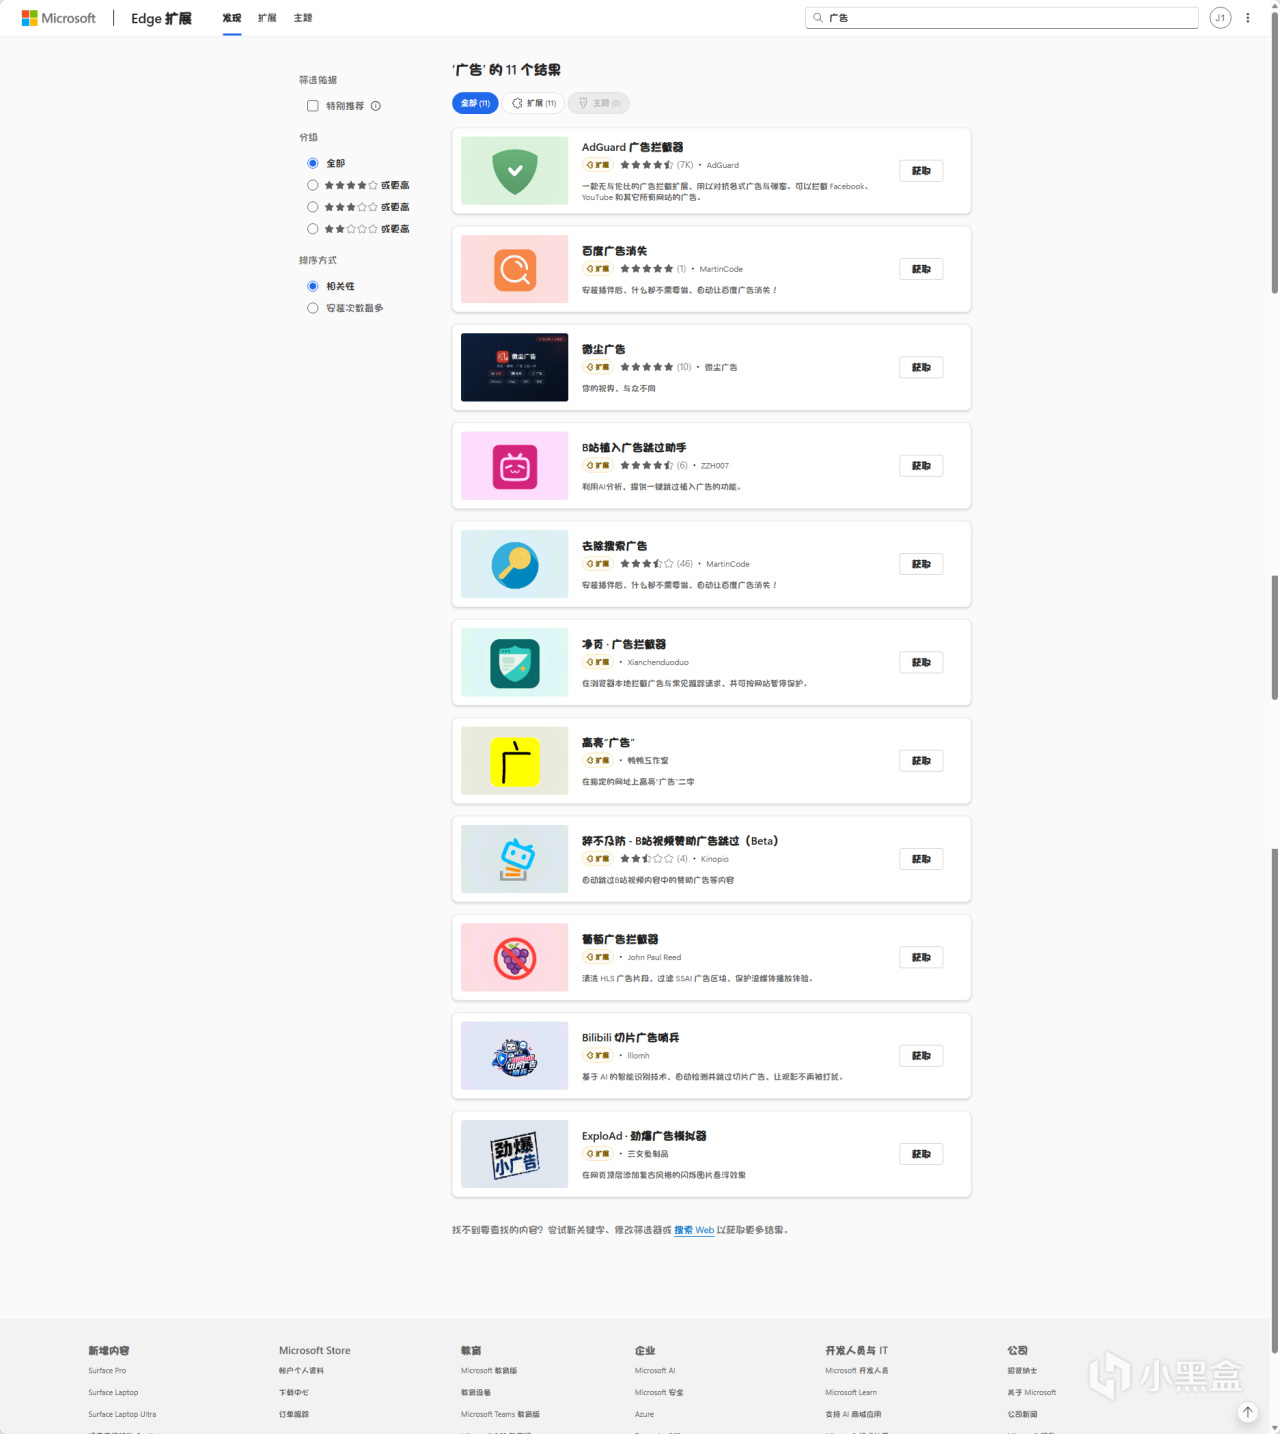Open the grape 葡萄广告拦截器 icon
Viewport: 1280px width, 1434px height.
click(x=515, y=958)
